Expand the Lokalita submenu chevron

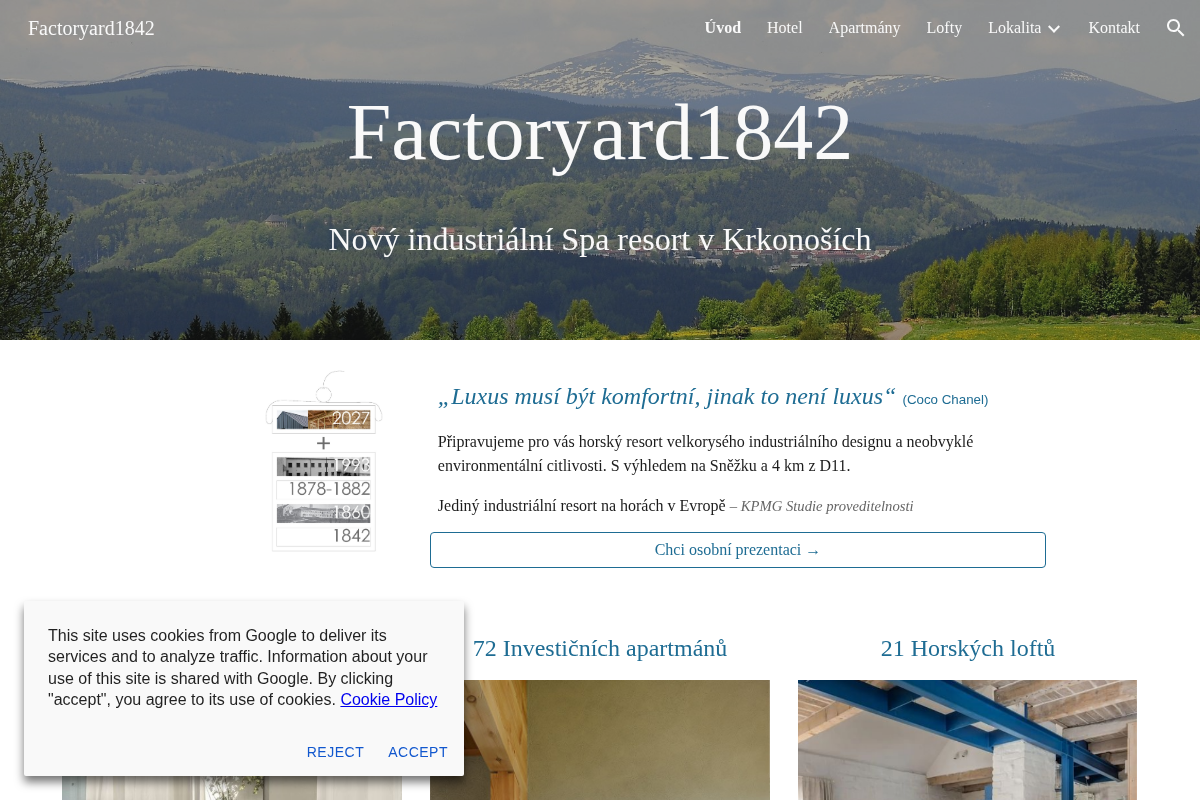pyautogui.click(x=1054, y=29)
